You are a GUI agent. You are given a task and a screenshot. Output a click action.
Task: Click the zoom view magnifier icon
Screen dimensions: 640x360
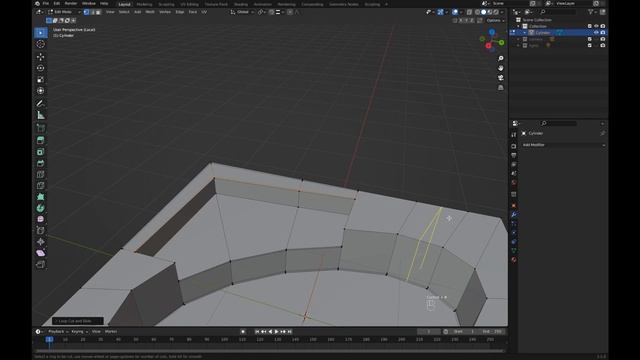(x=501, y=59)
